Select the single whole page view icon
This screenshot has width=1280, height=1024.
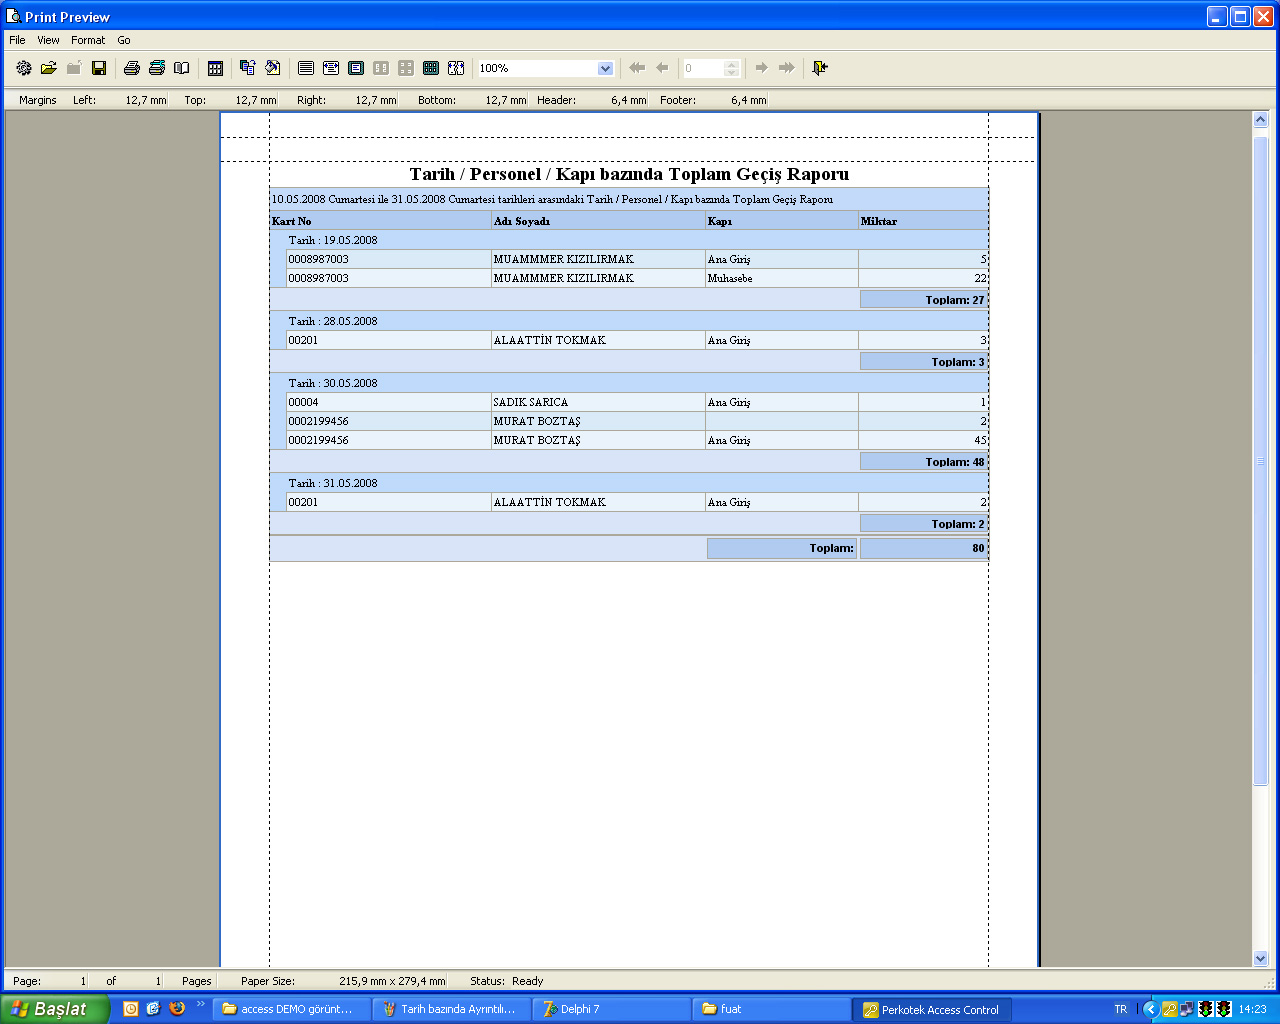pyautogui.click(x=356, y=68)
